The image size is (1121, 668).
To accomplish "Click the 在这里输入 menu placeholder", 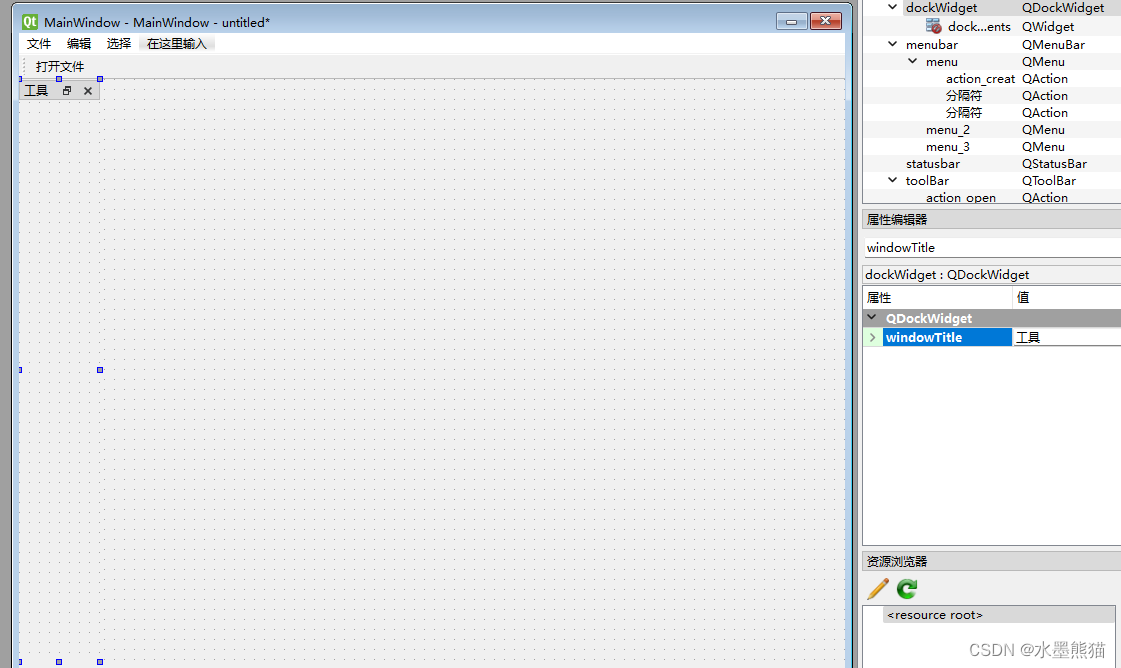I will (177, 44).
